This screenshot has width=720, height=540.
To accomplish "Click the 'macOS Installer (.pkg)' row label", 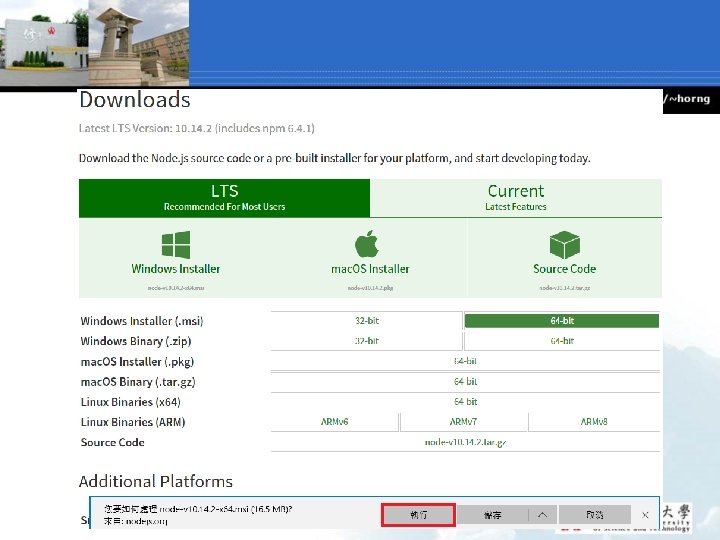I will pos(137,362).
